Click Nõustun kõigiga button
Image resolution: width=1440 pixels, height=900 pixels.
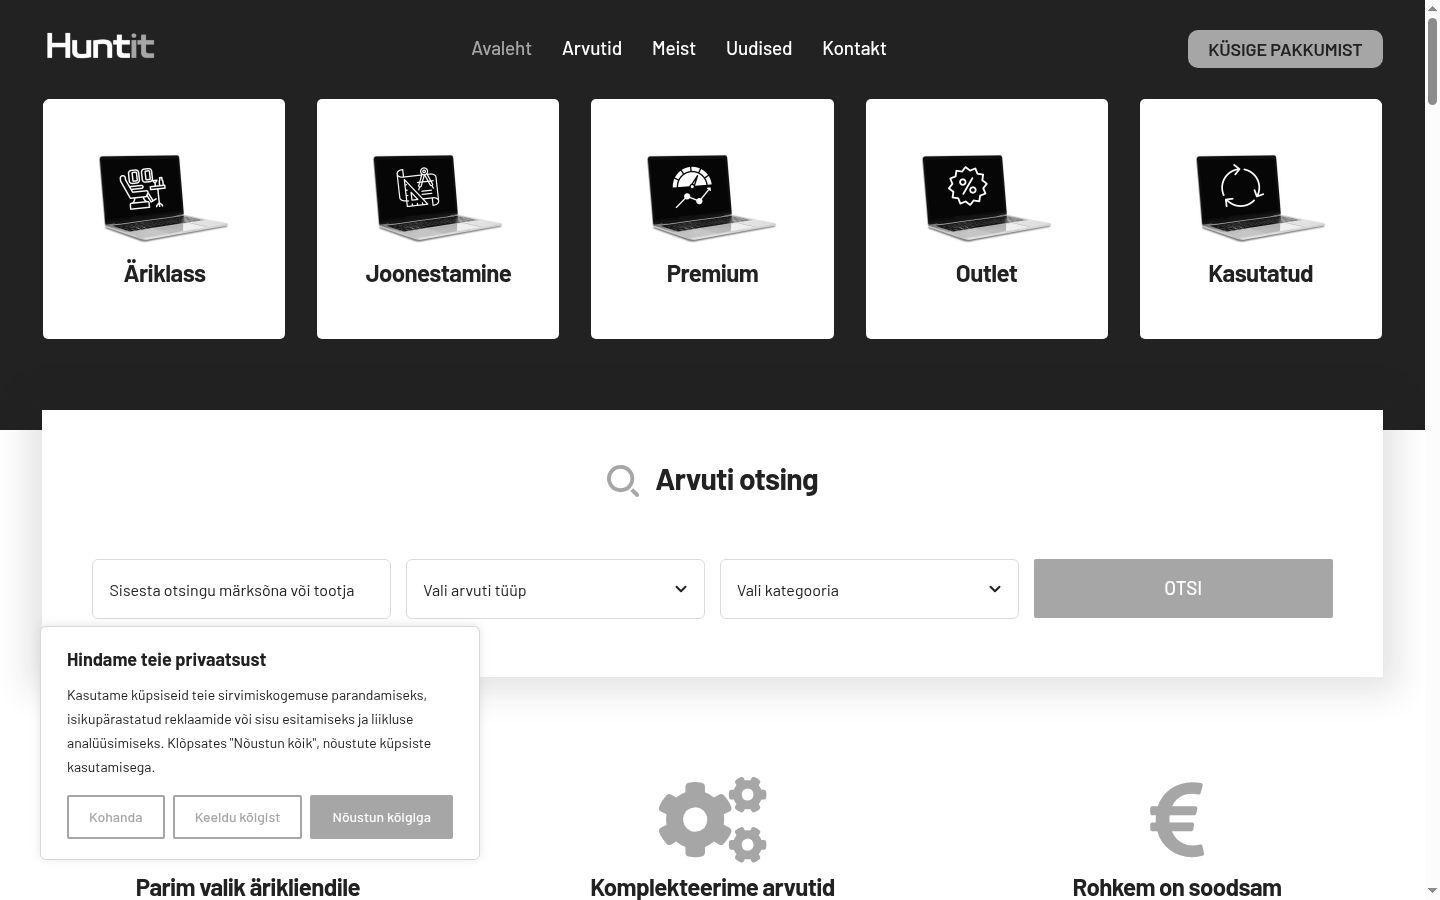pos(381,817)
